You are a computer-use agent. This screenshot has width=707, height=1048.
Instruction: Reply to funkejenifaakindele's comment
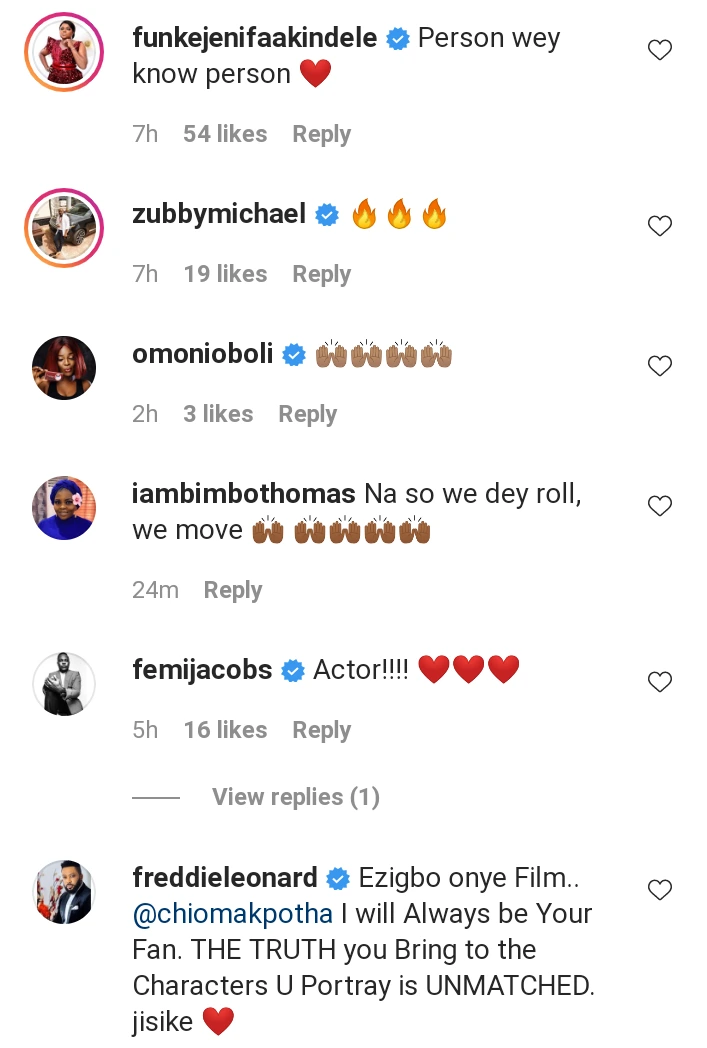[321, 134]
